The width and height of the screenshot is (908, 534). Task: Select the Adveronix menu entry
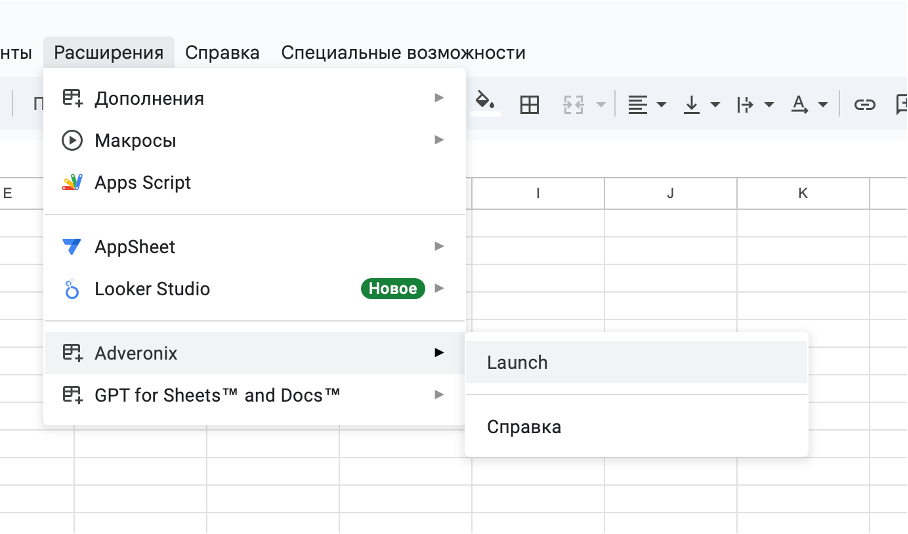click(x=255, y=353)
